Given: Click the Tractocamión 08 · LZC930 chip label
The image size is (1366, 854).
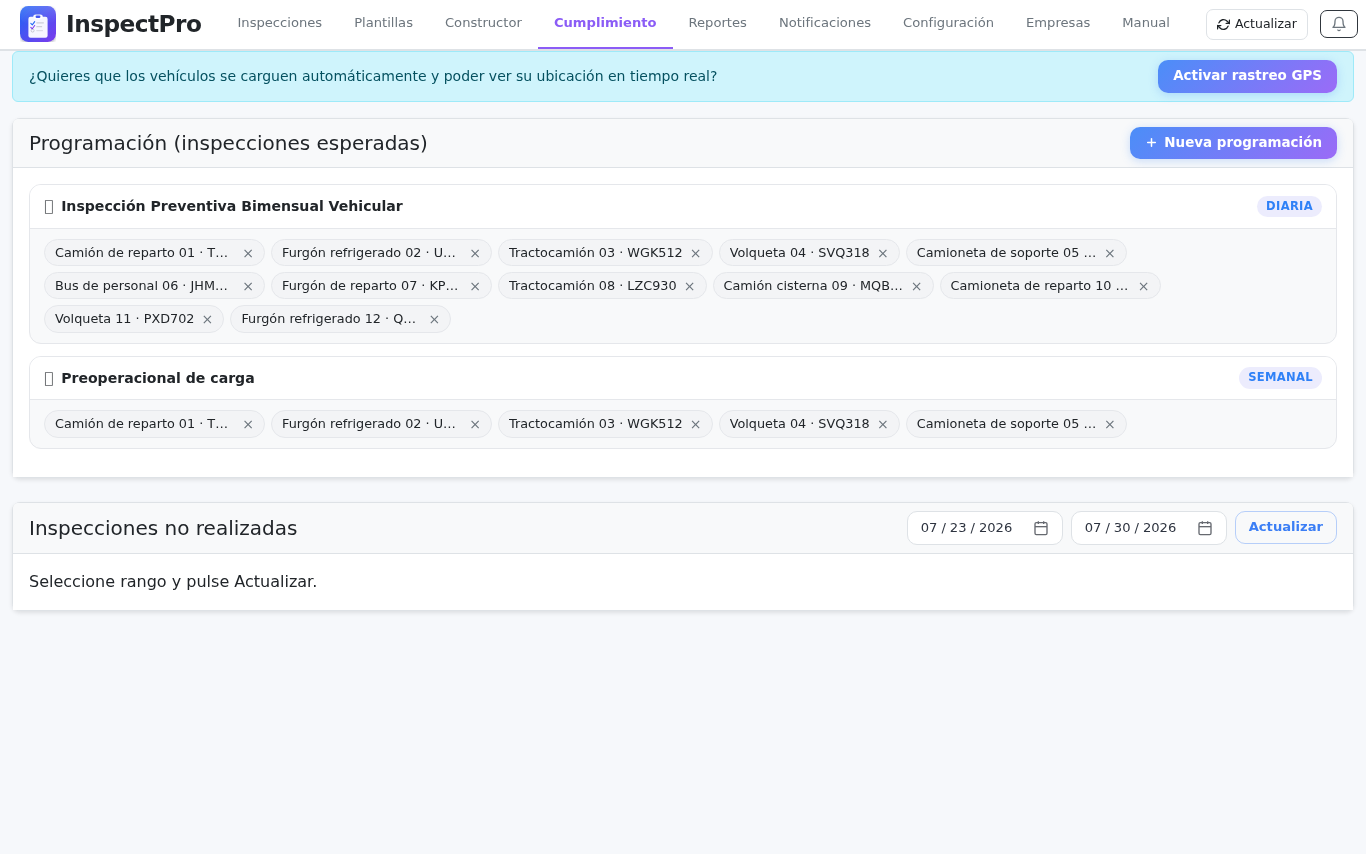Looking at the screenshot, I should pos(592,286).
